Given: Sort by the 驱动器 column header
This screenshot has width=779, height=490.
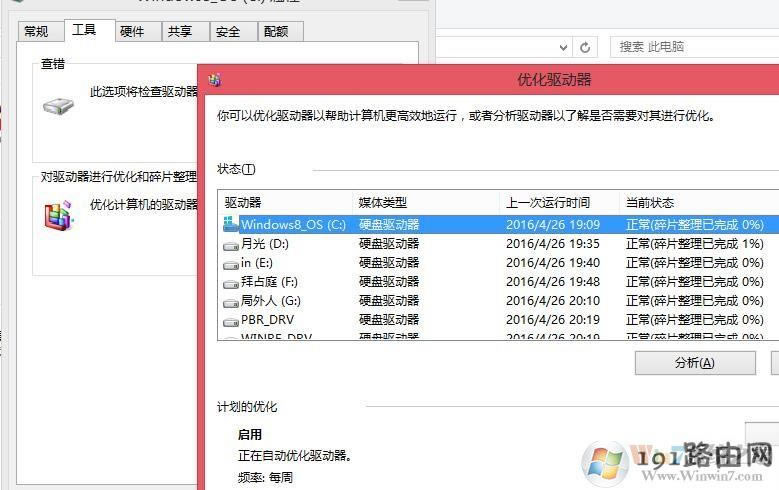Looking at the screenshot, I should [x=285, y=202].
